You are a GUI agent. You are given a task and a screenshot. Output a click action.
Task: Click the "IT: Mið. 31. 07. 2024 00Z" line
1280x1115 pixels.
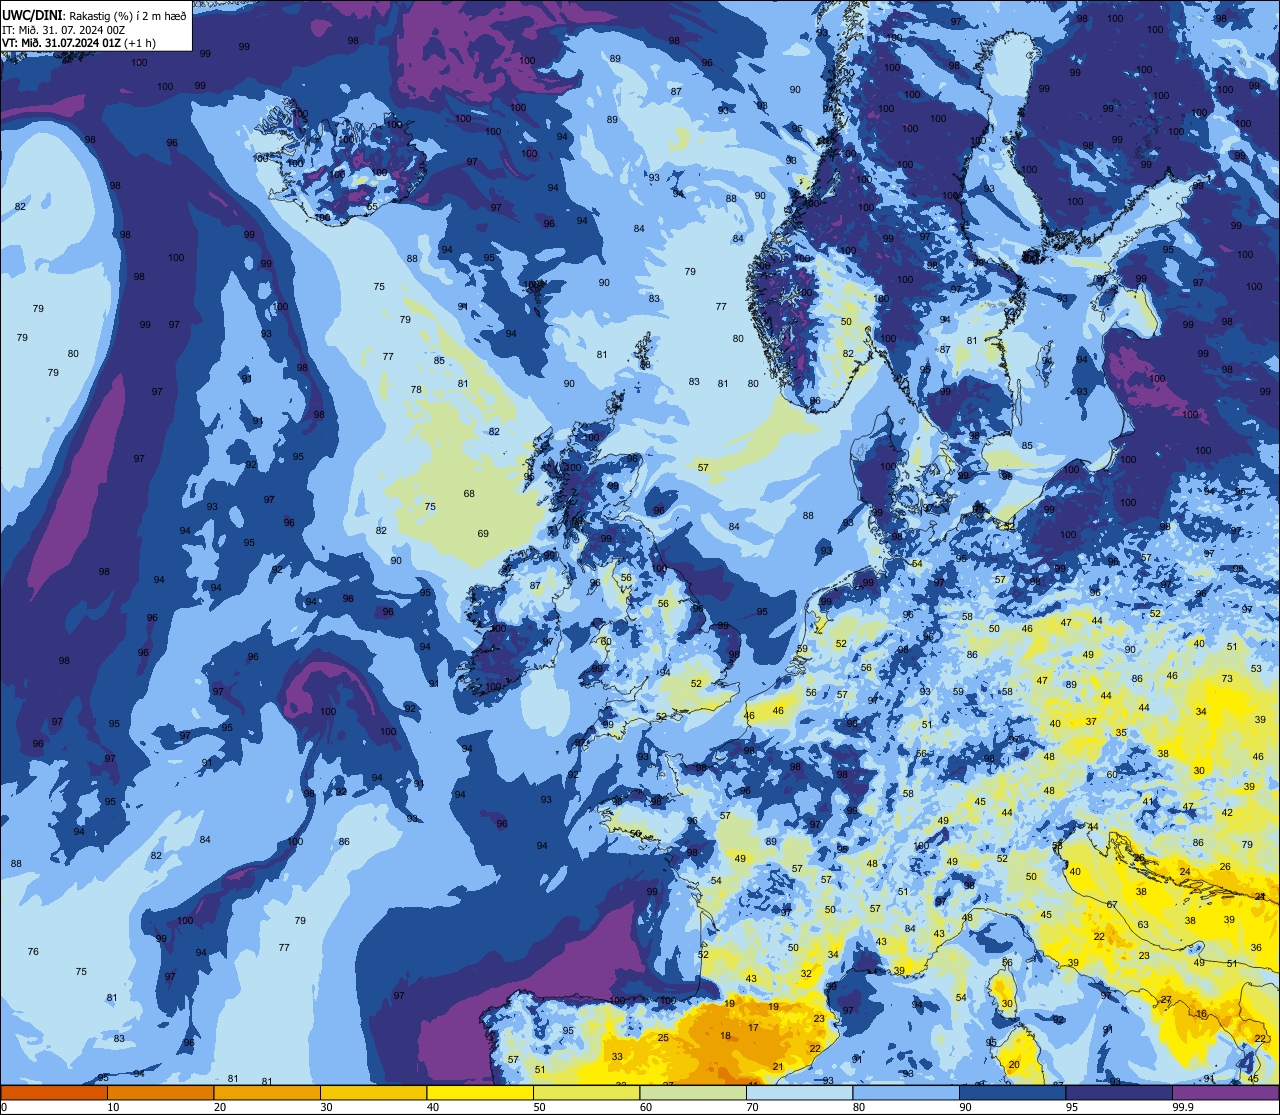pos(64,29)
